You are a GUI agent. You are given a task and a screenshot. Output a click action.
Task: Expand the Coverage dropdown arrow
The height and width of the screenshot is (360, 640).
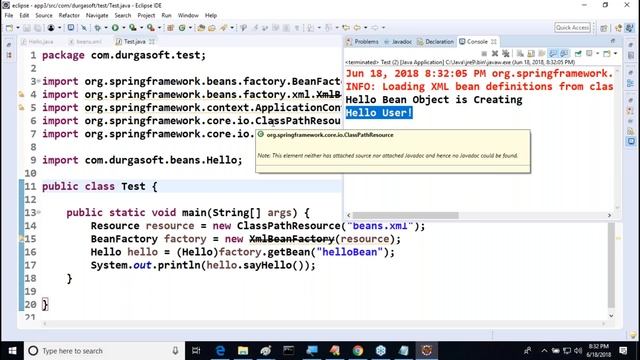click(141, 28)
